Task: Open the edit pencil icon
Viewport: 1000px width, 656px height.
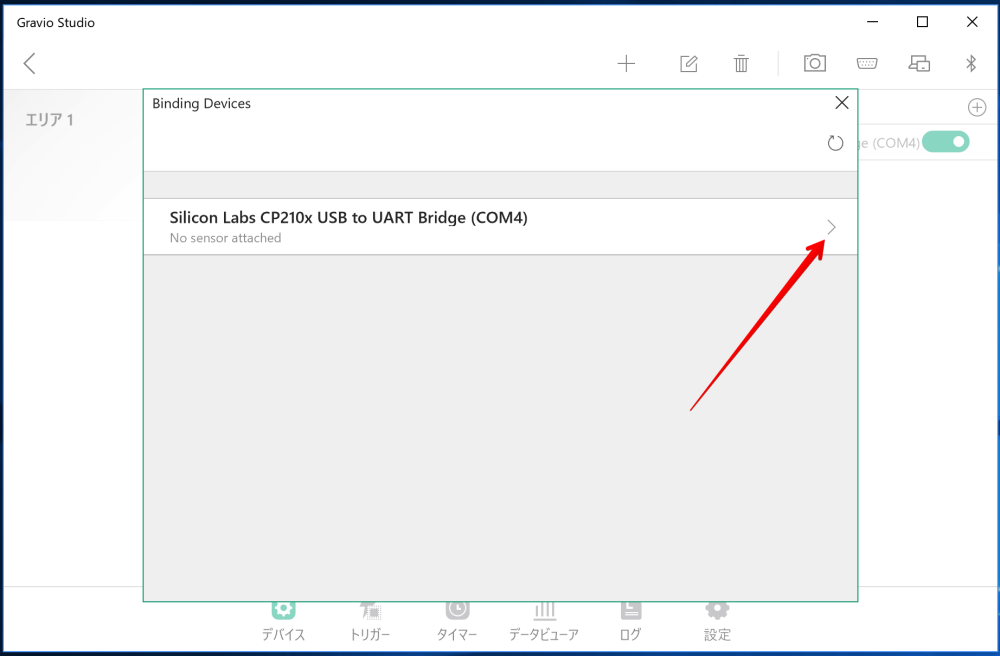Action: pos(689,63)
